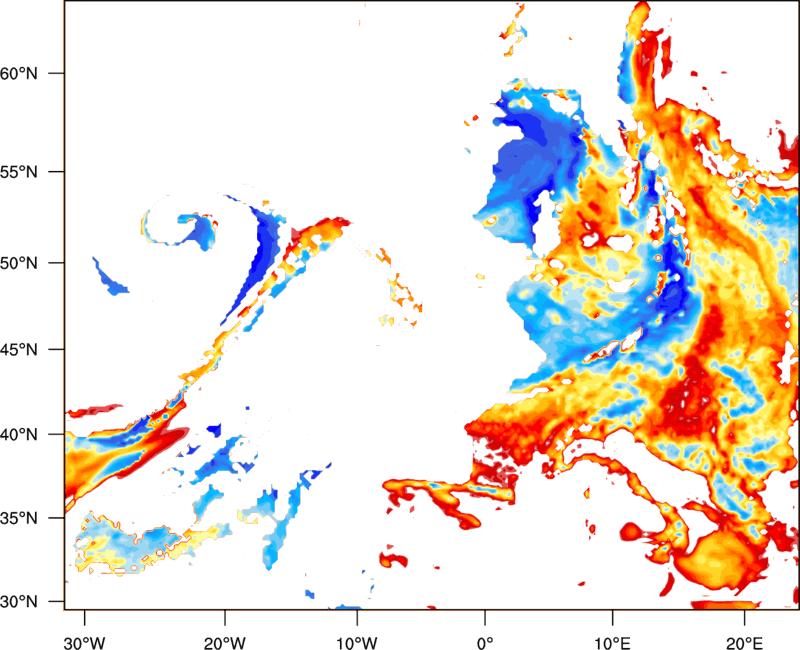Viewport: 800px width, 650px height.
Task: Click the 30°W longitude label
Action: [84, 643]
